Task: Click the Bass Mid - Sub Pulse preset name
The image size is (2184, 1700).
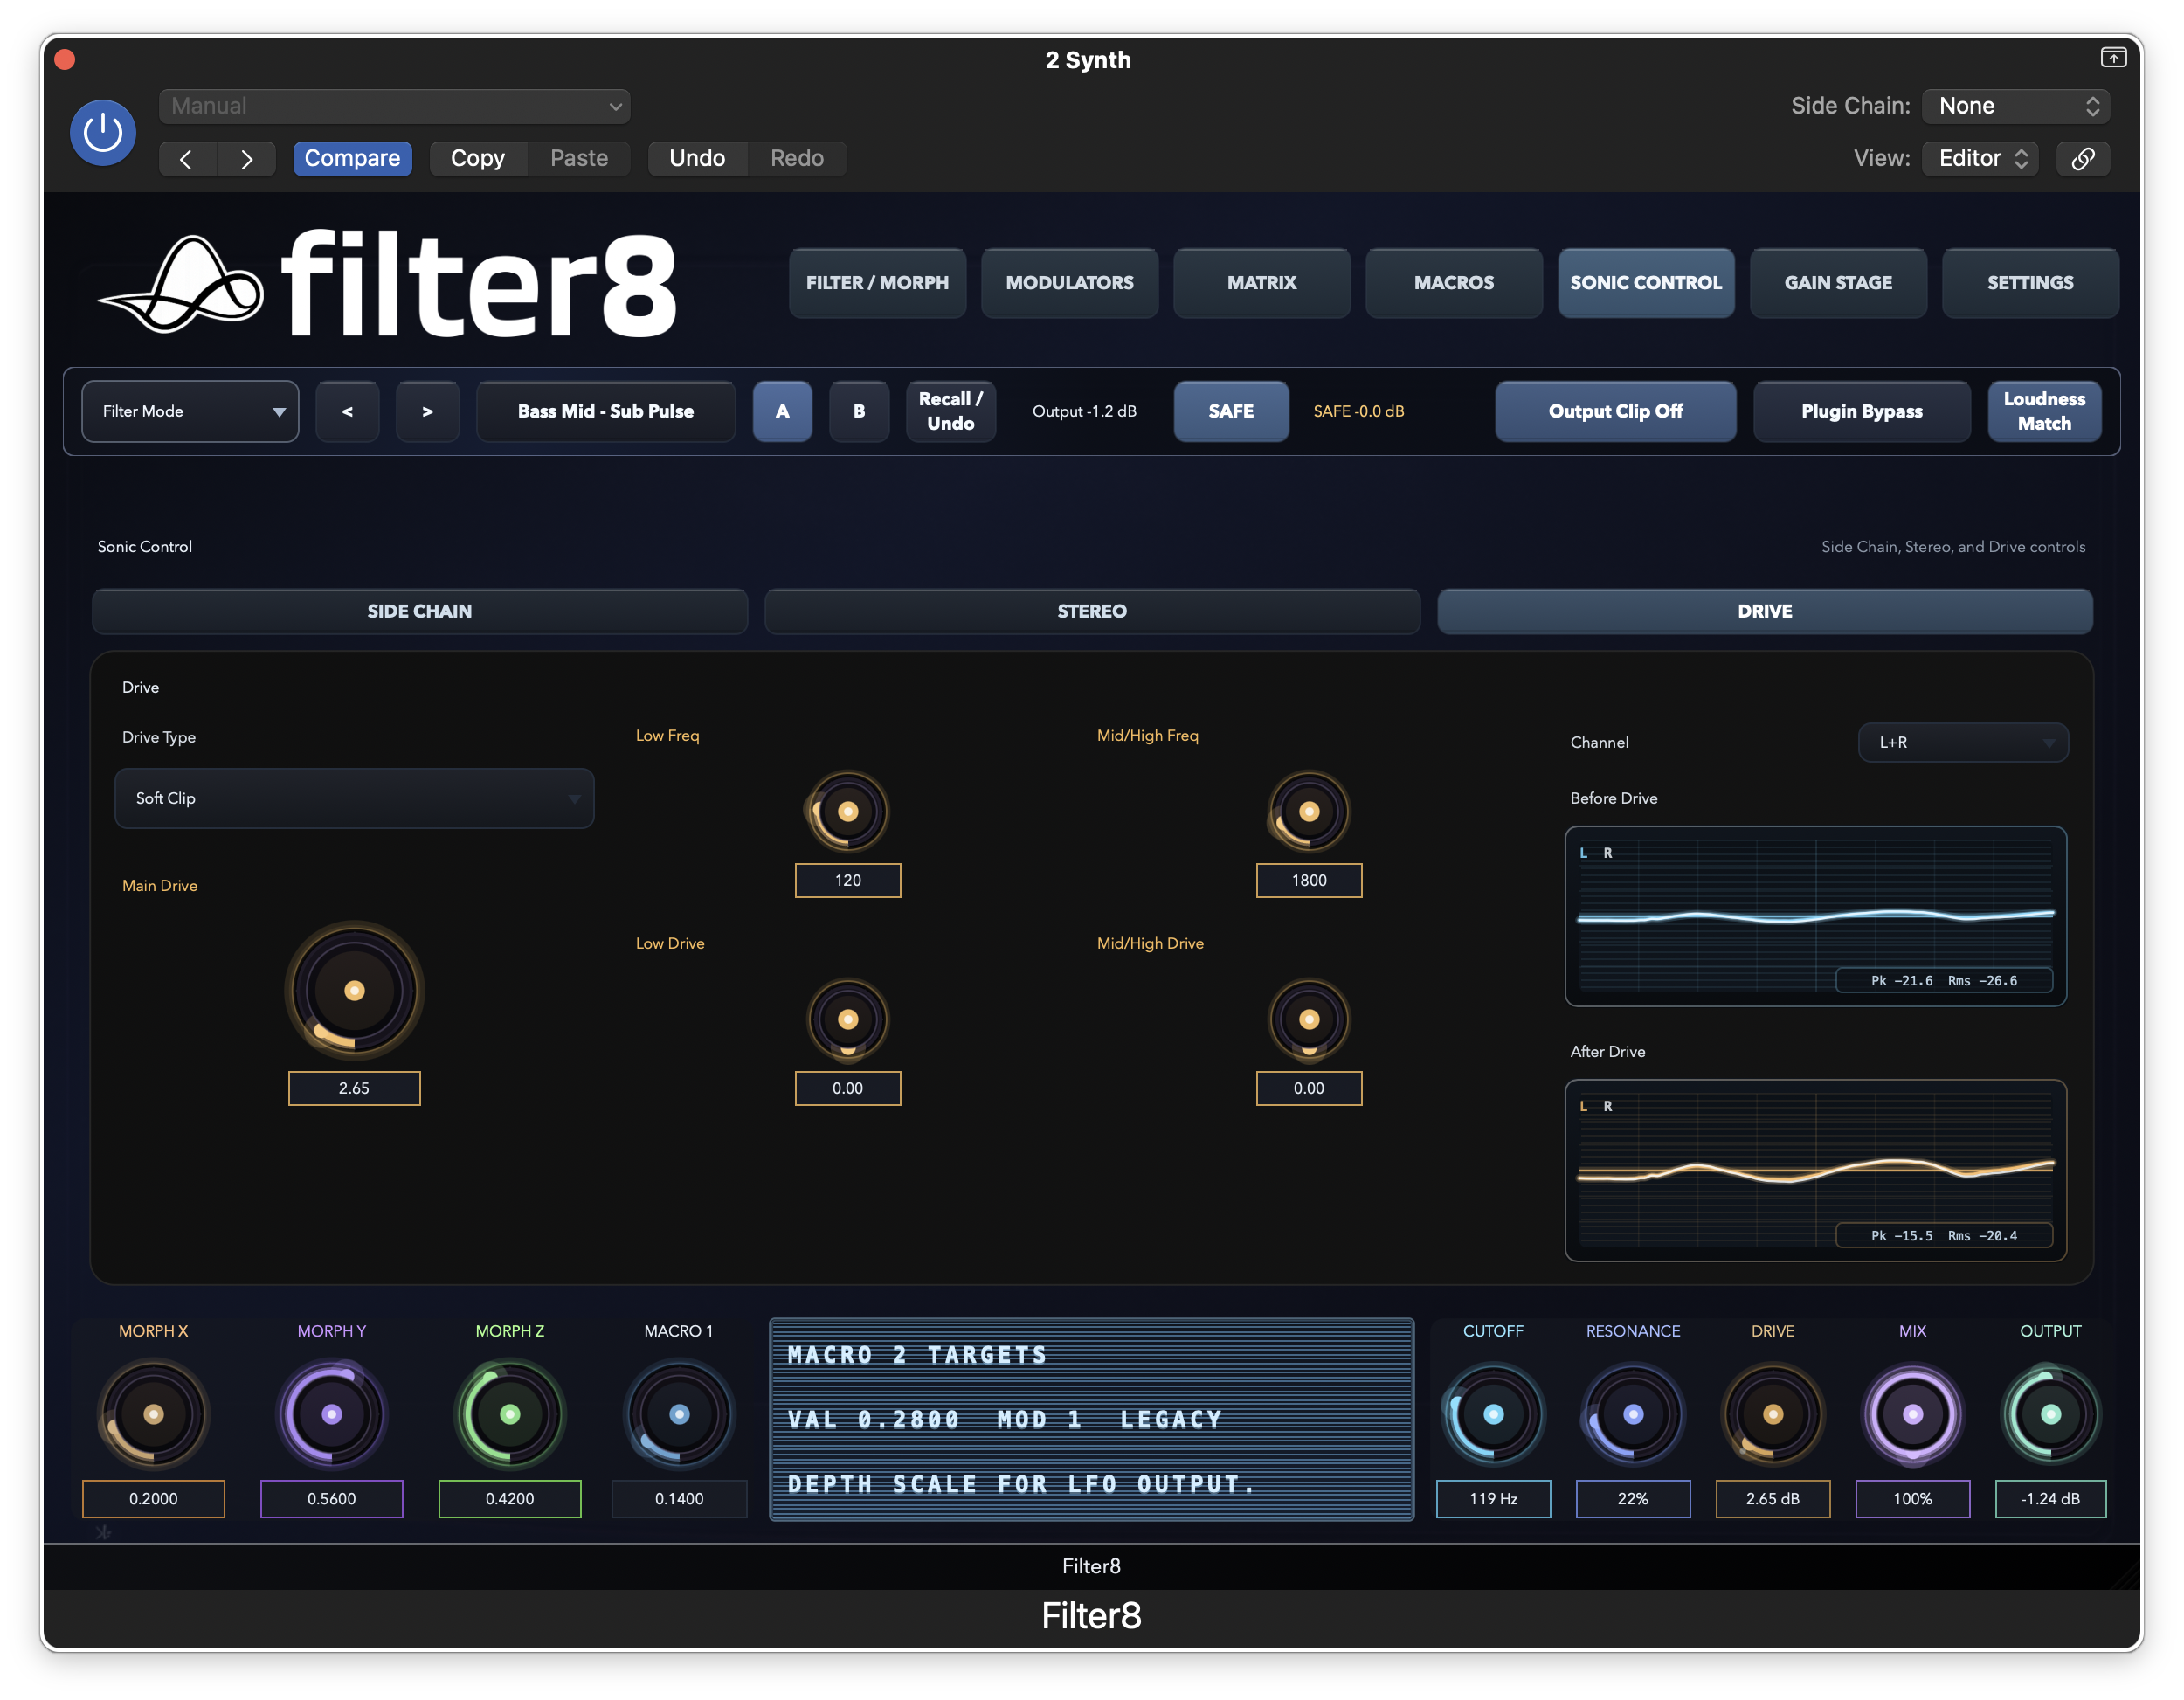Action: tap(605, 411)
